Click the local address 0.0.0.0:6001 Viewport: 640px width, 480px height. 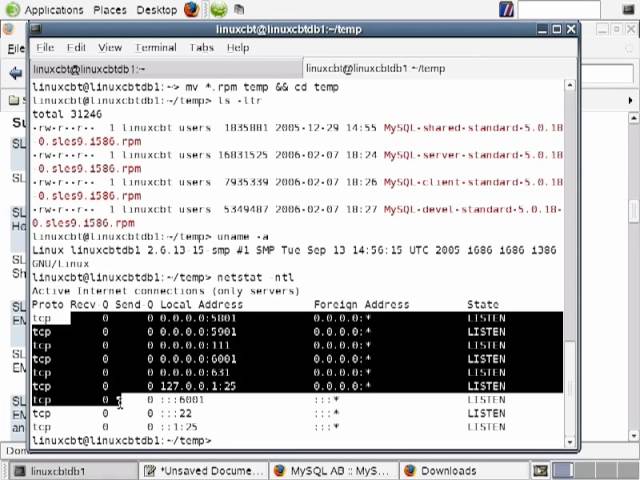click(198, 359)
